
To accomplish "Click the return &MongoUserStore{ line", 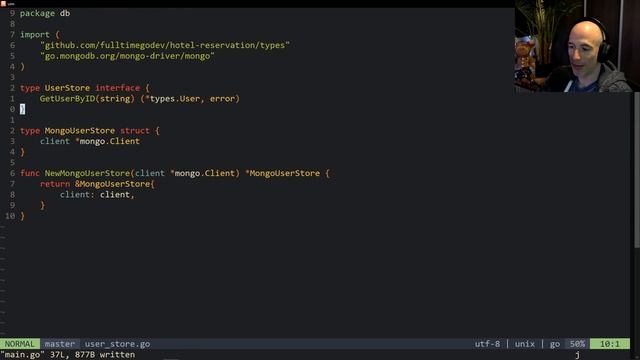I will (x=97, y=184).
